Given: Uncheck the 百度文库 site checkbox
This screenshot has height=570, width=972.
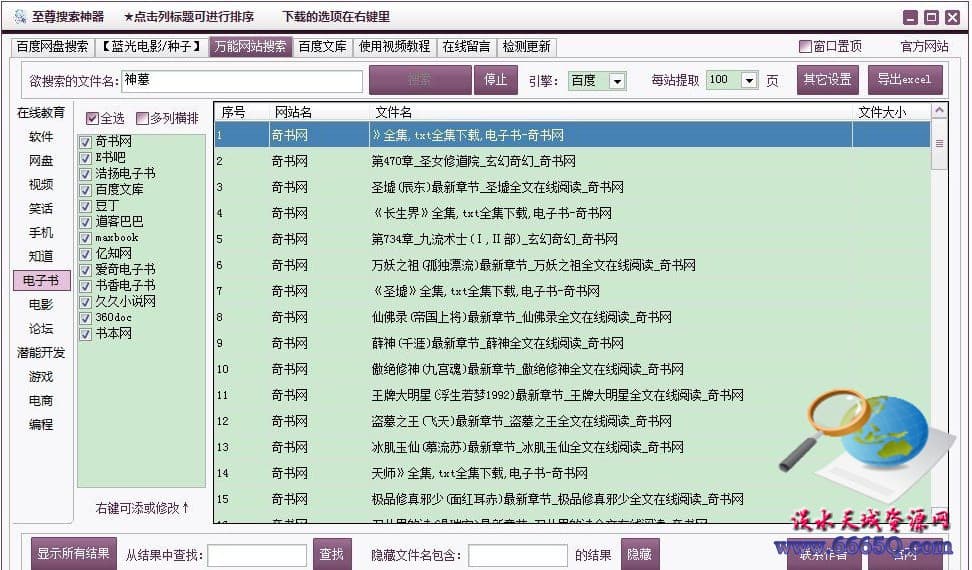Looking at the screenshot, I should [x=86, y=190].
